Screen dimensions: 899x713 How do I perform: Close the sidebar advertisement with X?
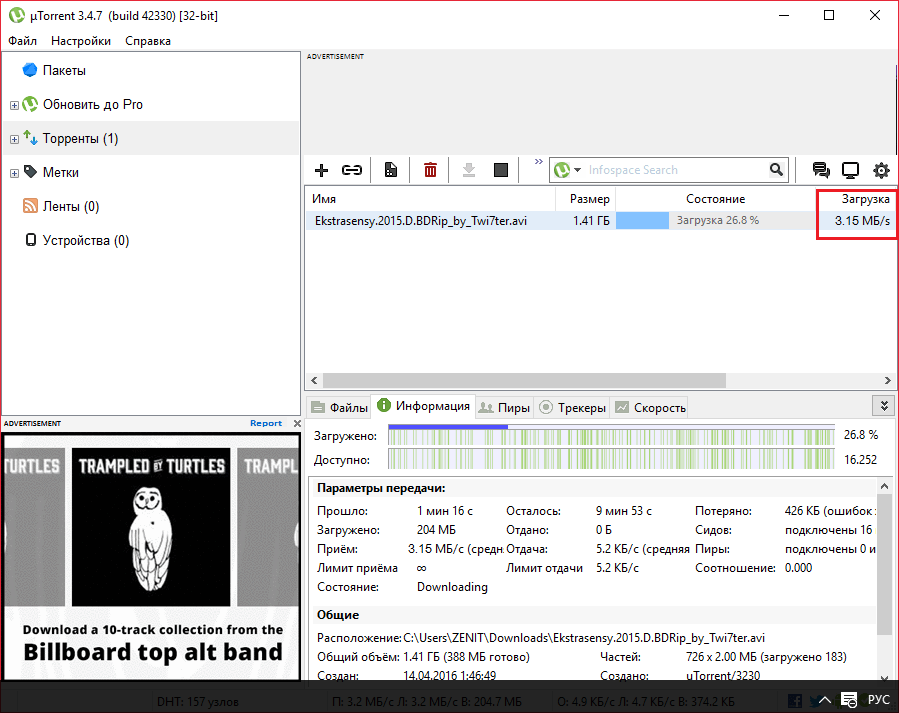click(297, 424)
